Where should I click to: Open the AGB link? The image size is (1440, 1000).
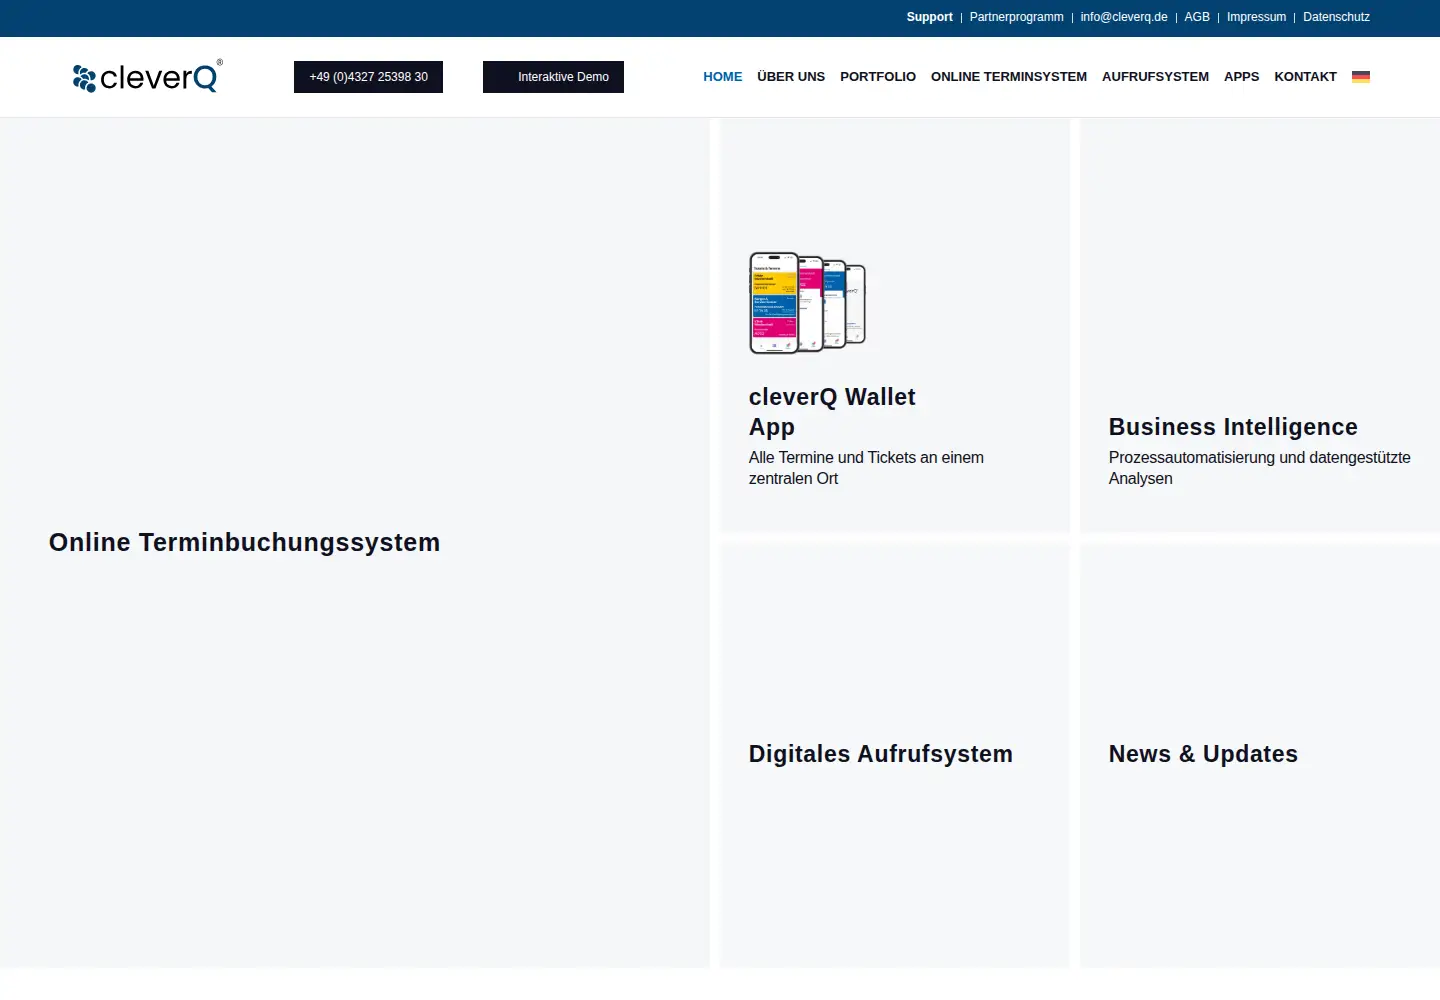(x=1197, y=17)
